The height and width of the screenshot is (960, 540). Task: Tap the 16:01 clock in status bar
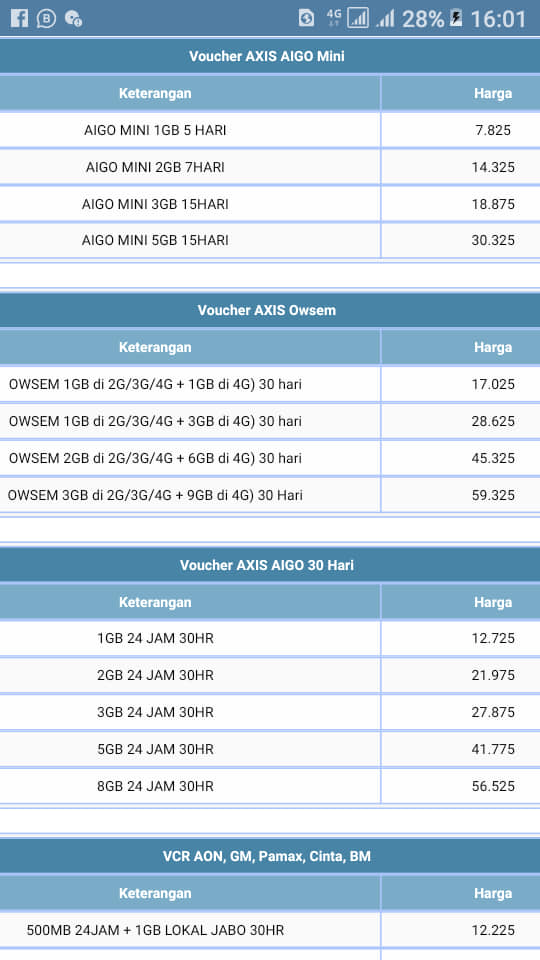pyautogui.click(x=498, y=19)
